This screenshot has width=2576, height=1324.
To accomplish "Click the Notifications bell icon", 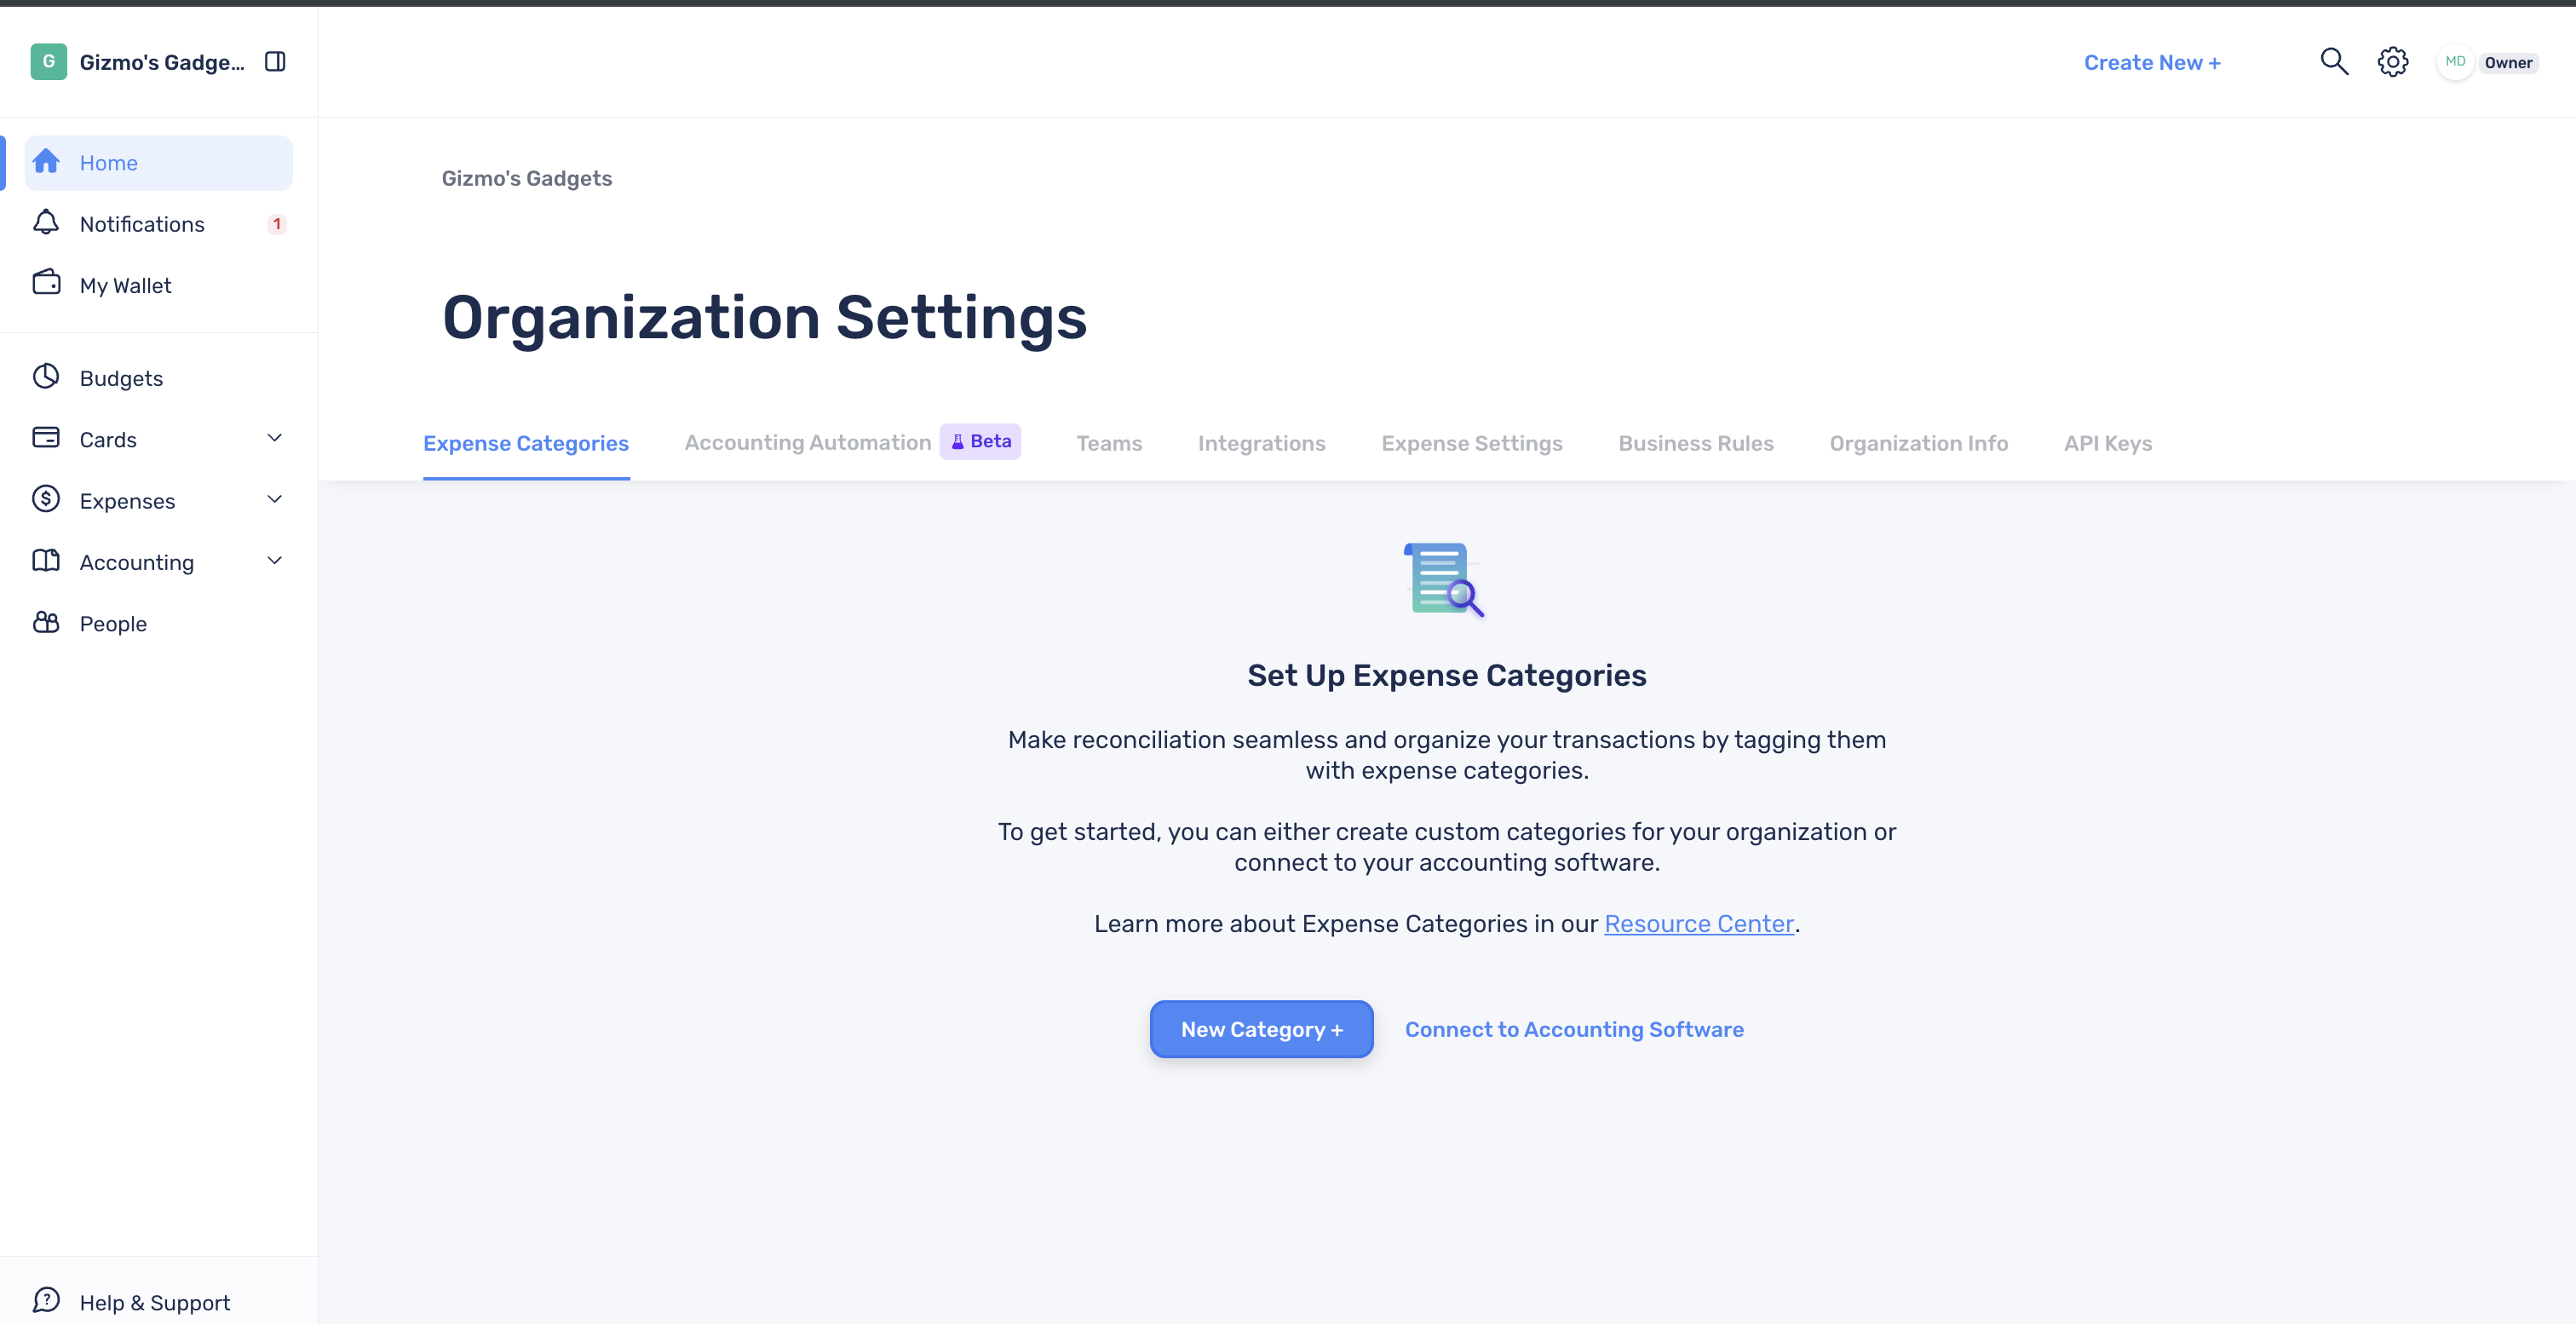I will [46, 222].
